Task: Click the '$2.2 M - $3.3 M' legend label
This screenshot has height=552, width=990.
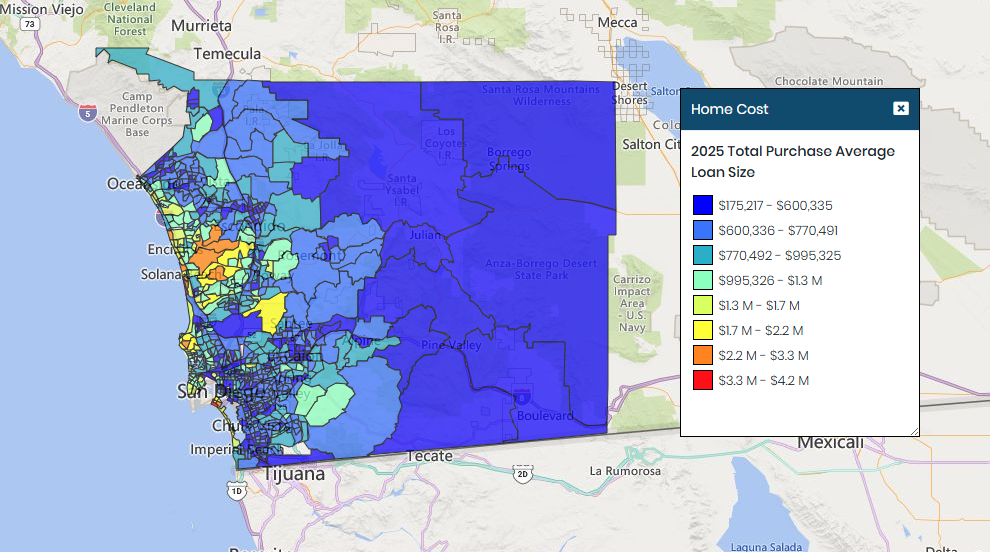Action: tap(763, 356)
